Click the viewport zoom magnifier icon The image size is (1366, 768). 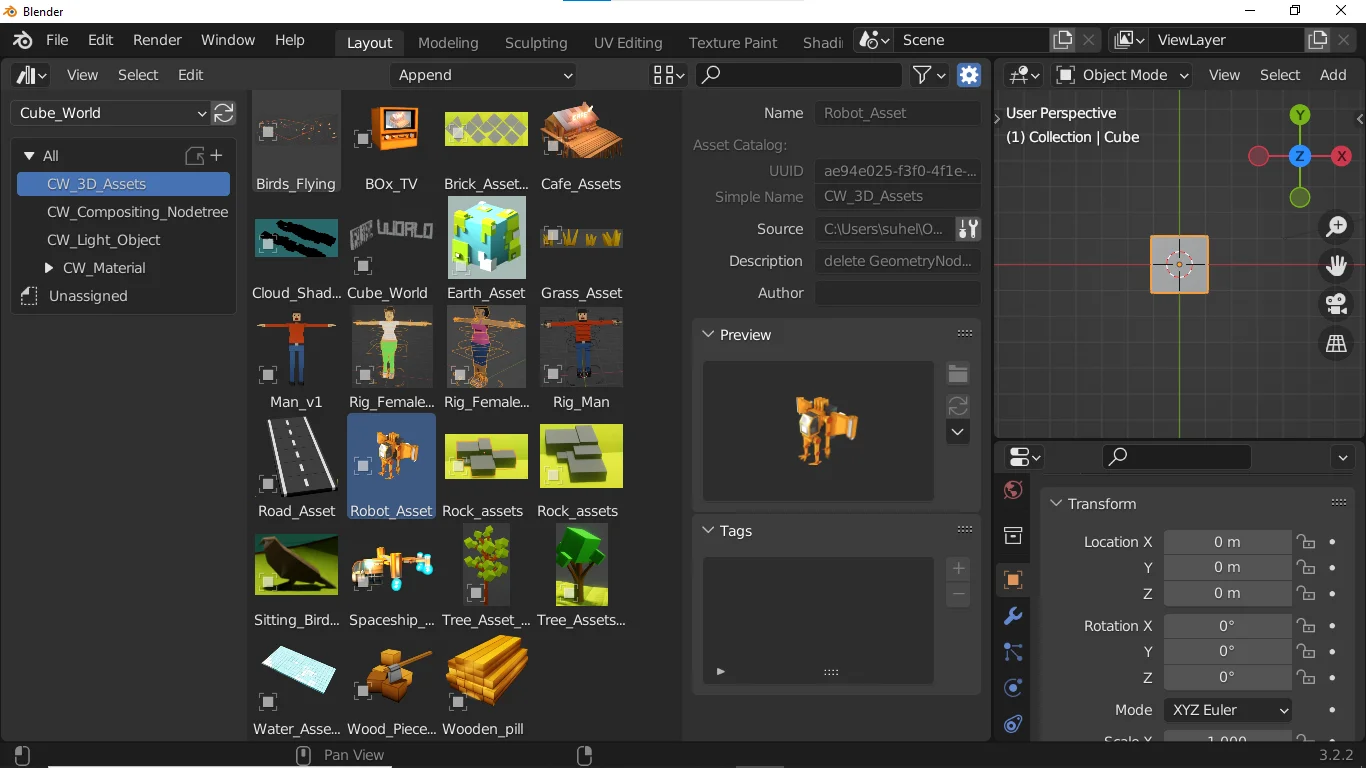coord(1335,226)
